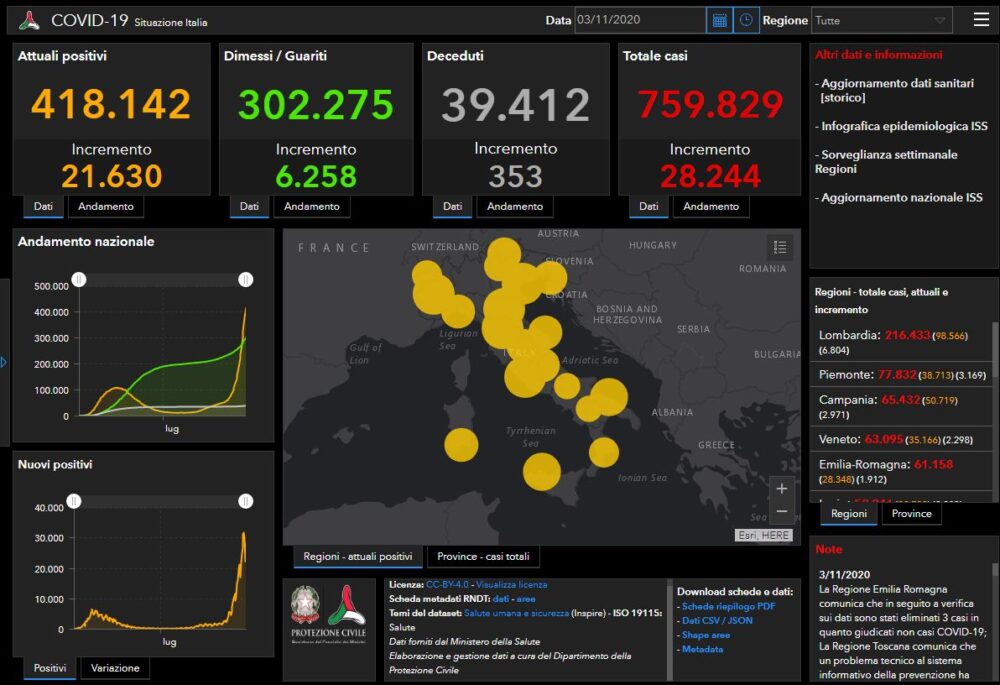Show the Province - casi totali map

483,557
